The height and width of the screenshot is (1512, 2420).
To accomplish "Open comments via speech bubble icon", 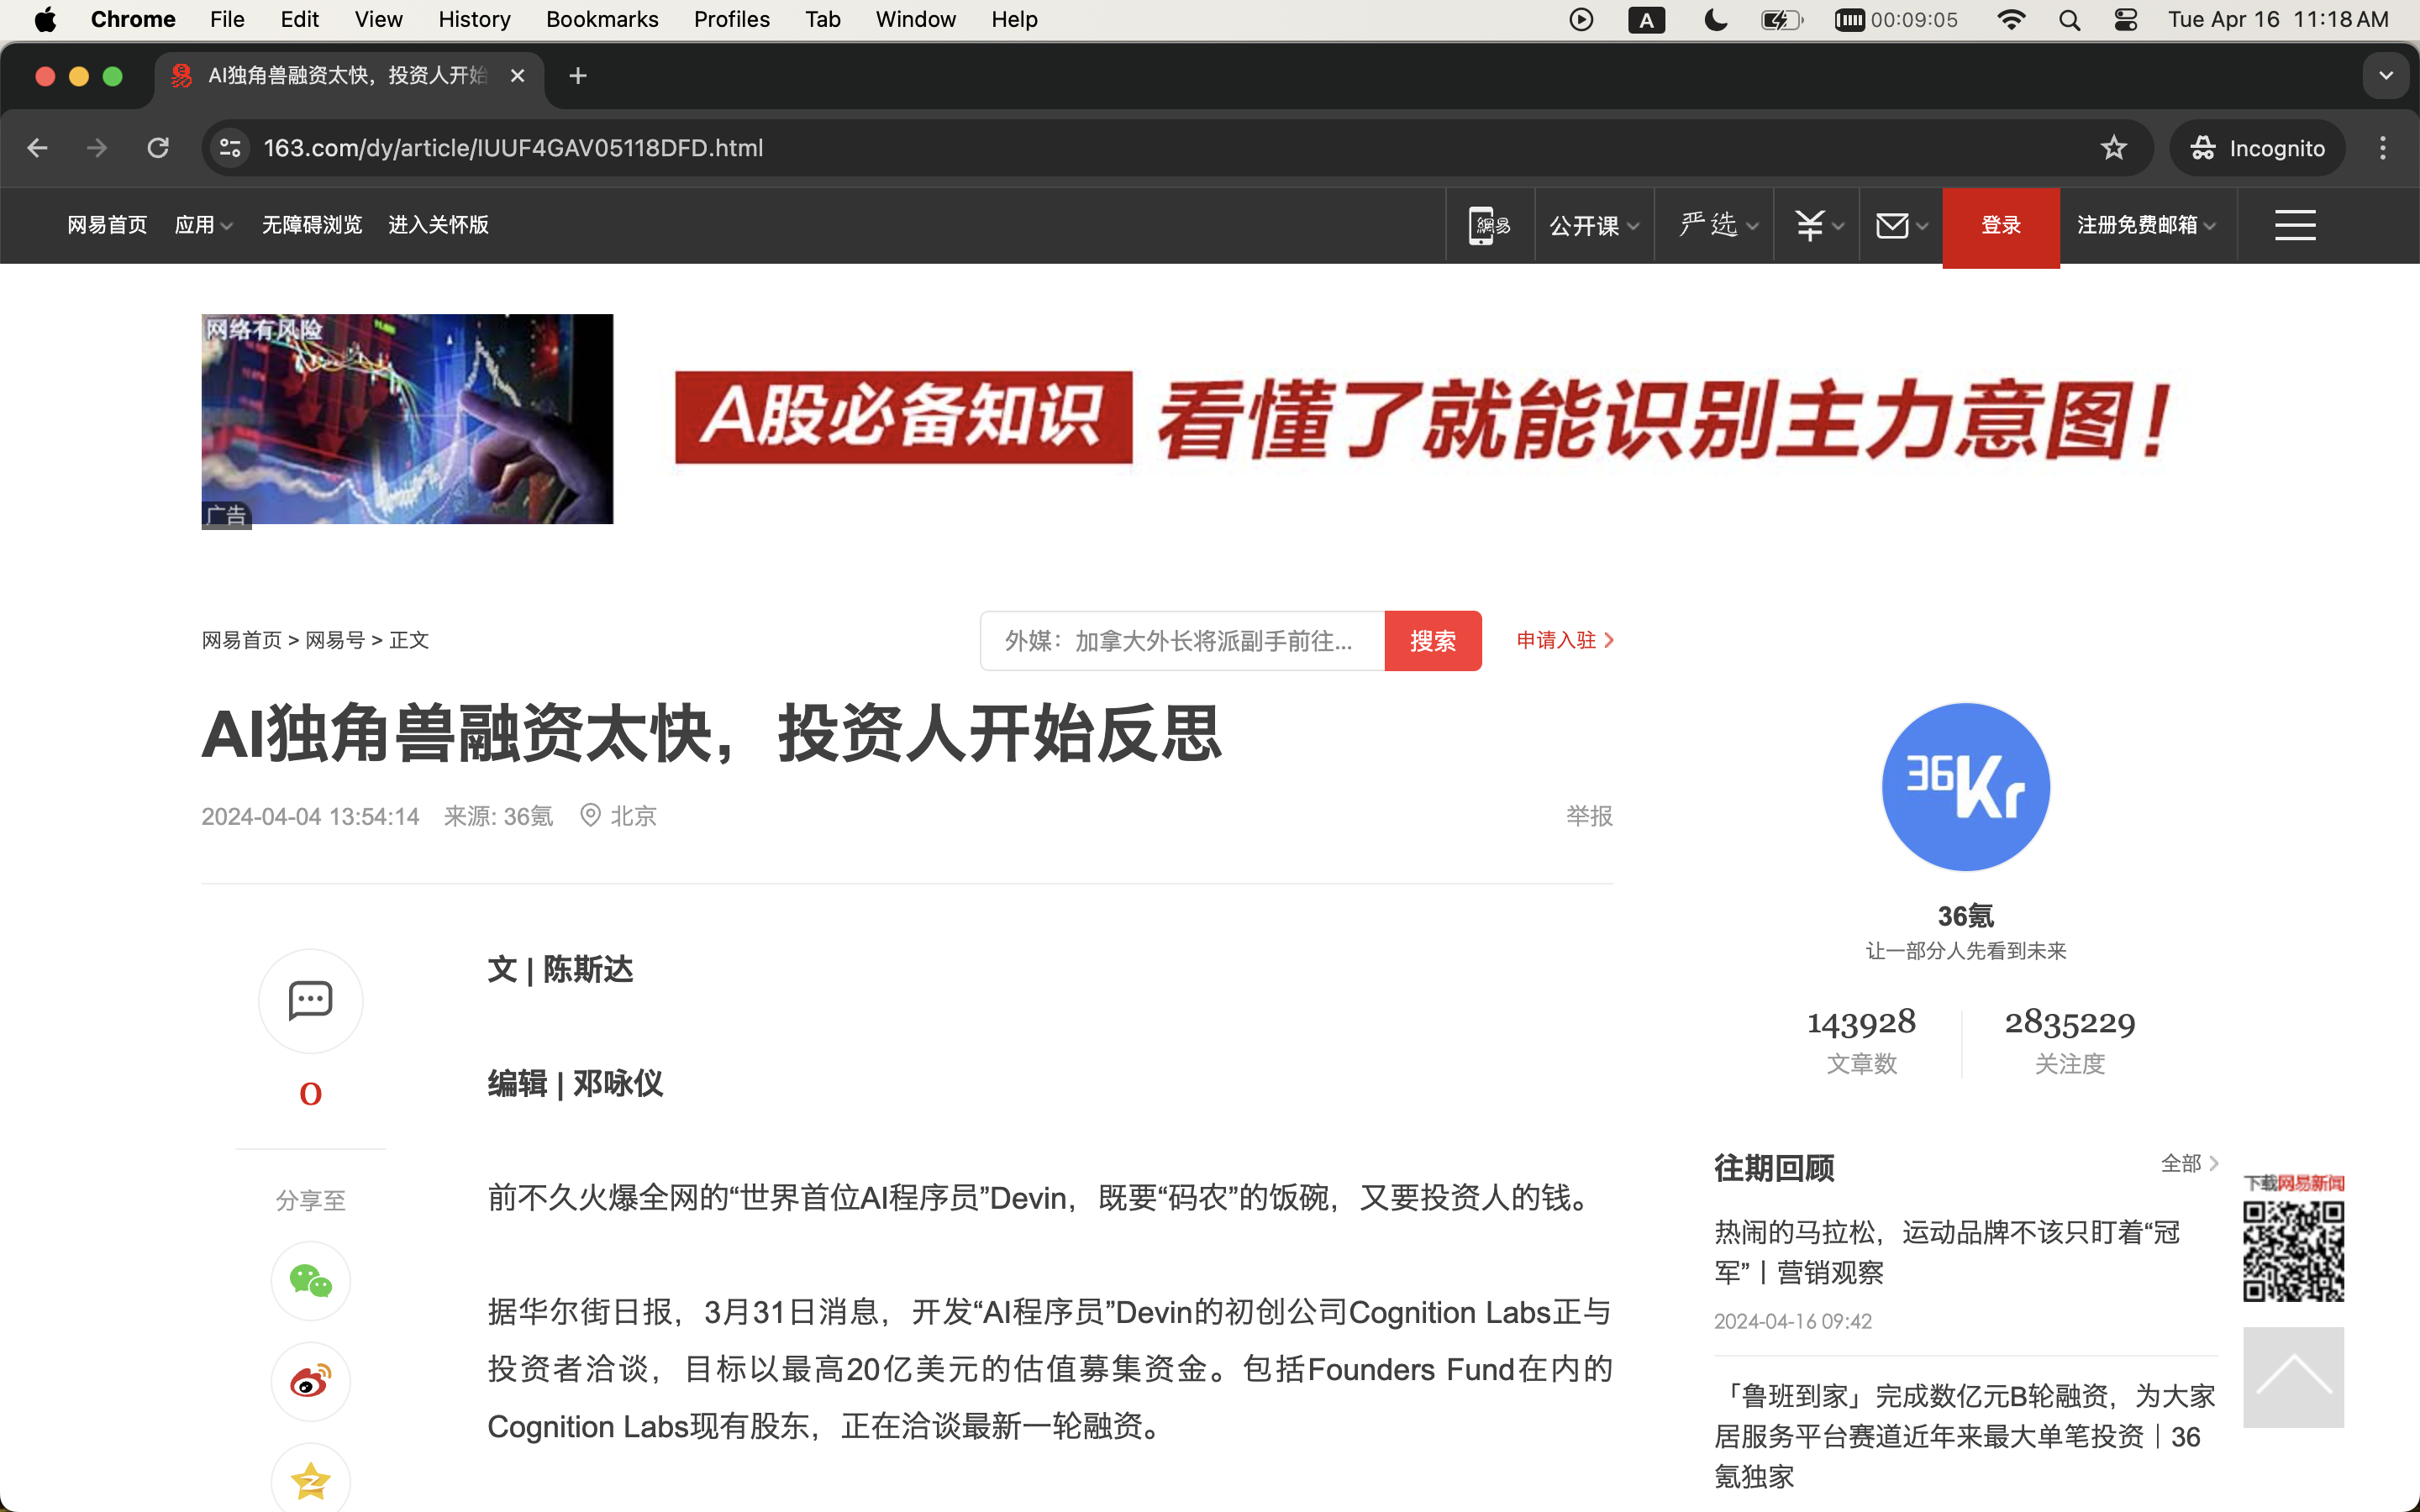I will click(x=311, y=1000).
